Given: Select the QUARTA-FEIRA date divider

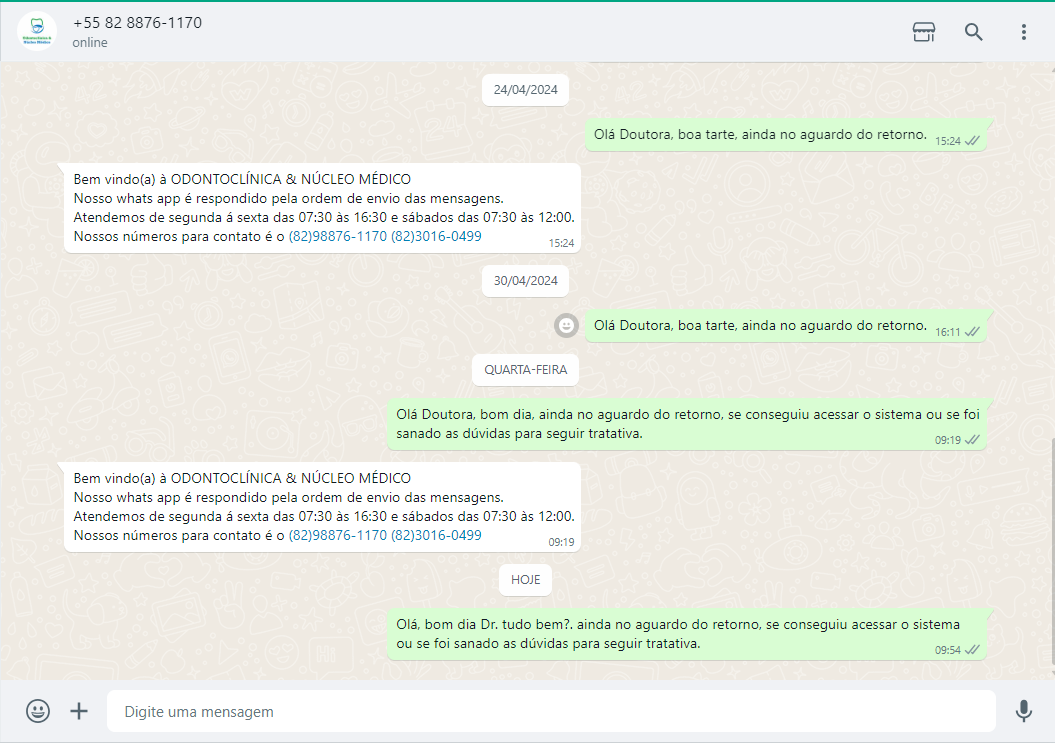Looking at the screenshot, I should coord(525,369).
